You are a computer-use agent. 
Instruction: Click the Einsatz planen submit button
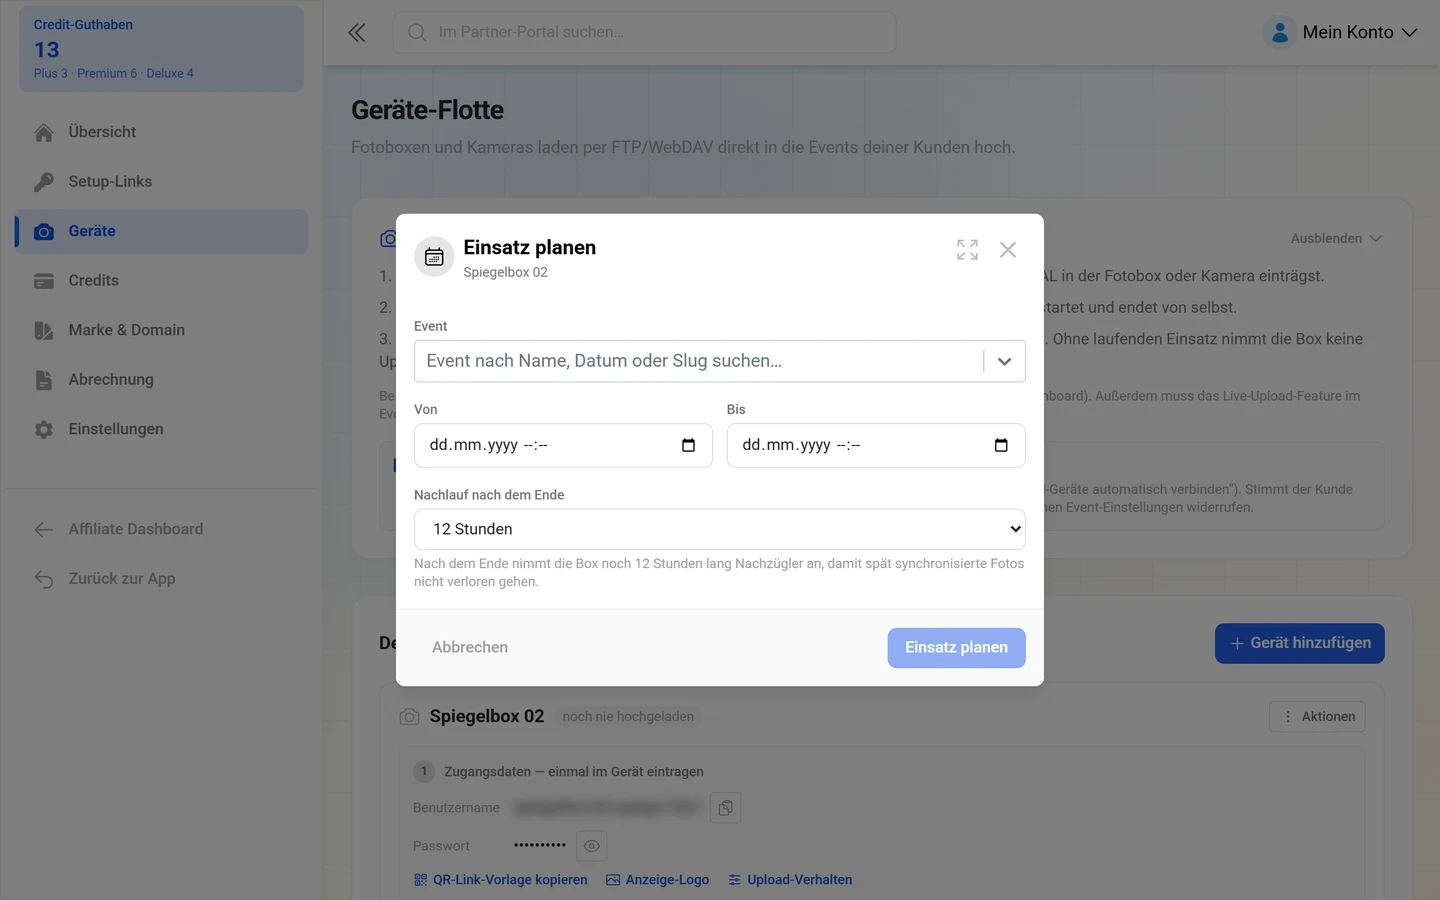[x=956, y=648]
